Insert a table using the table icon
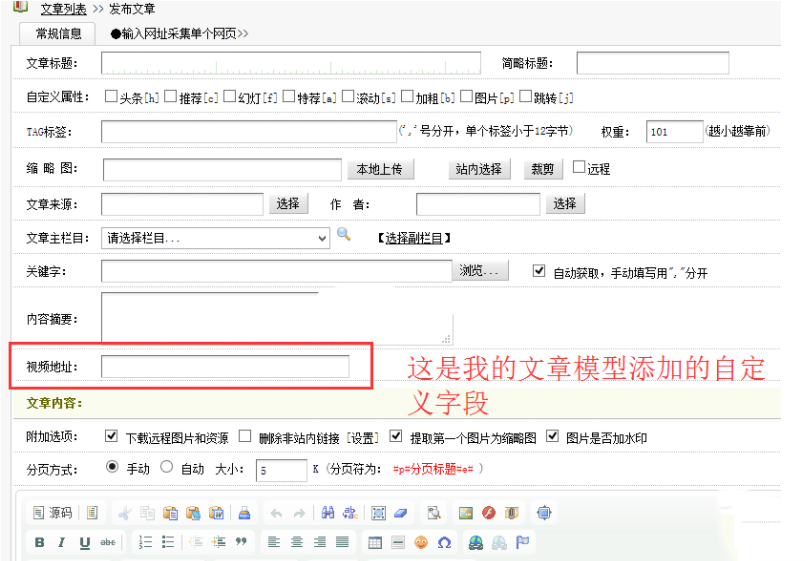Image resolution: width=806 pixels, height=561 pixels. click(x=374, y=542)
